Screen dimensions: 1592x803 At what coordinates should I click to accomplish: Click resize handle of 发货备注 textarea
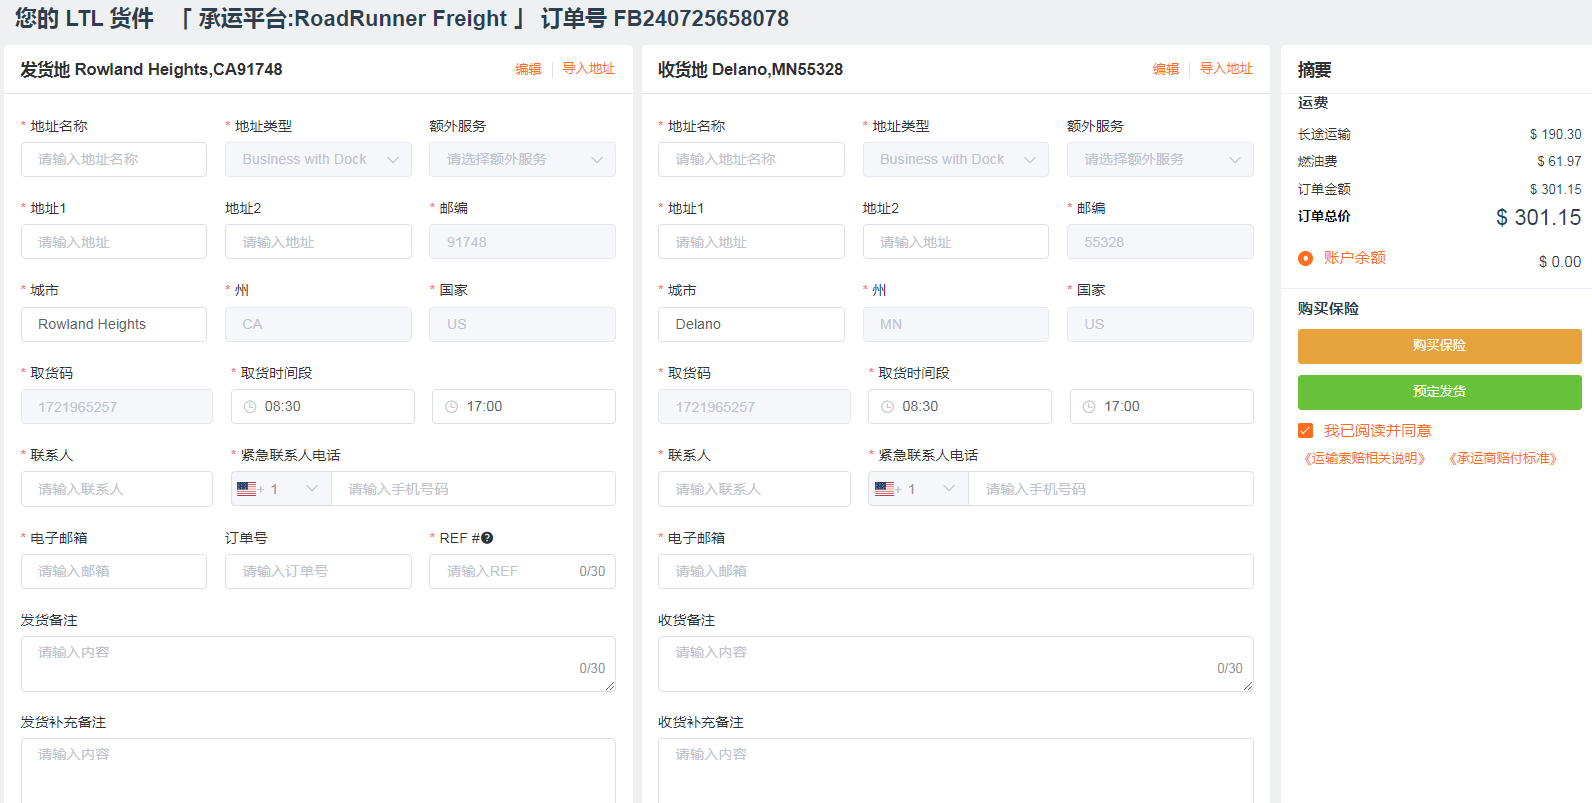coord(609,686)
